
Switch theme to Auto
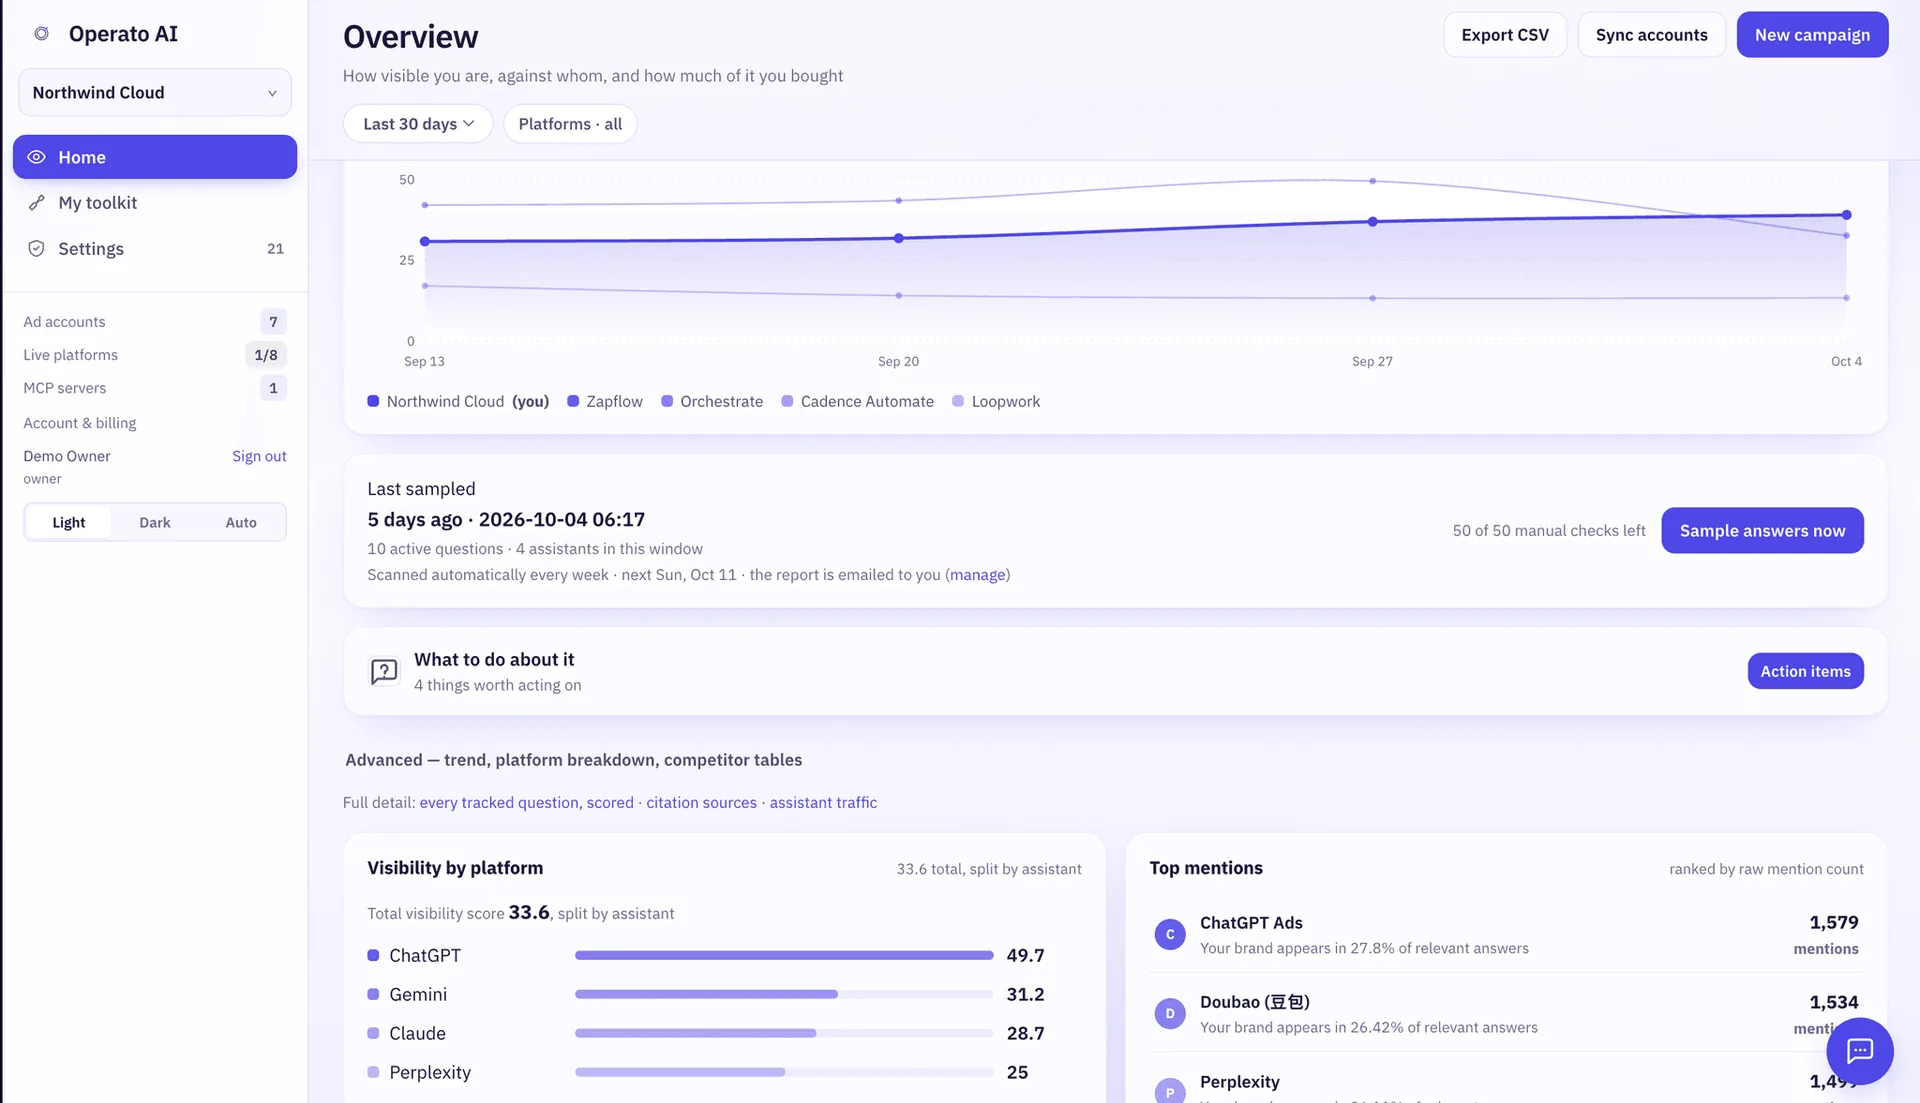[x=241, y=522]
